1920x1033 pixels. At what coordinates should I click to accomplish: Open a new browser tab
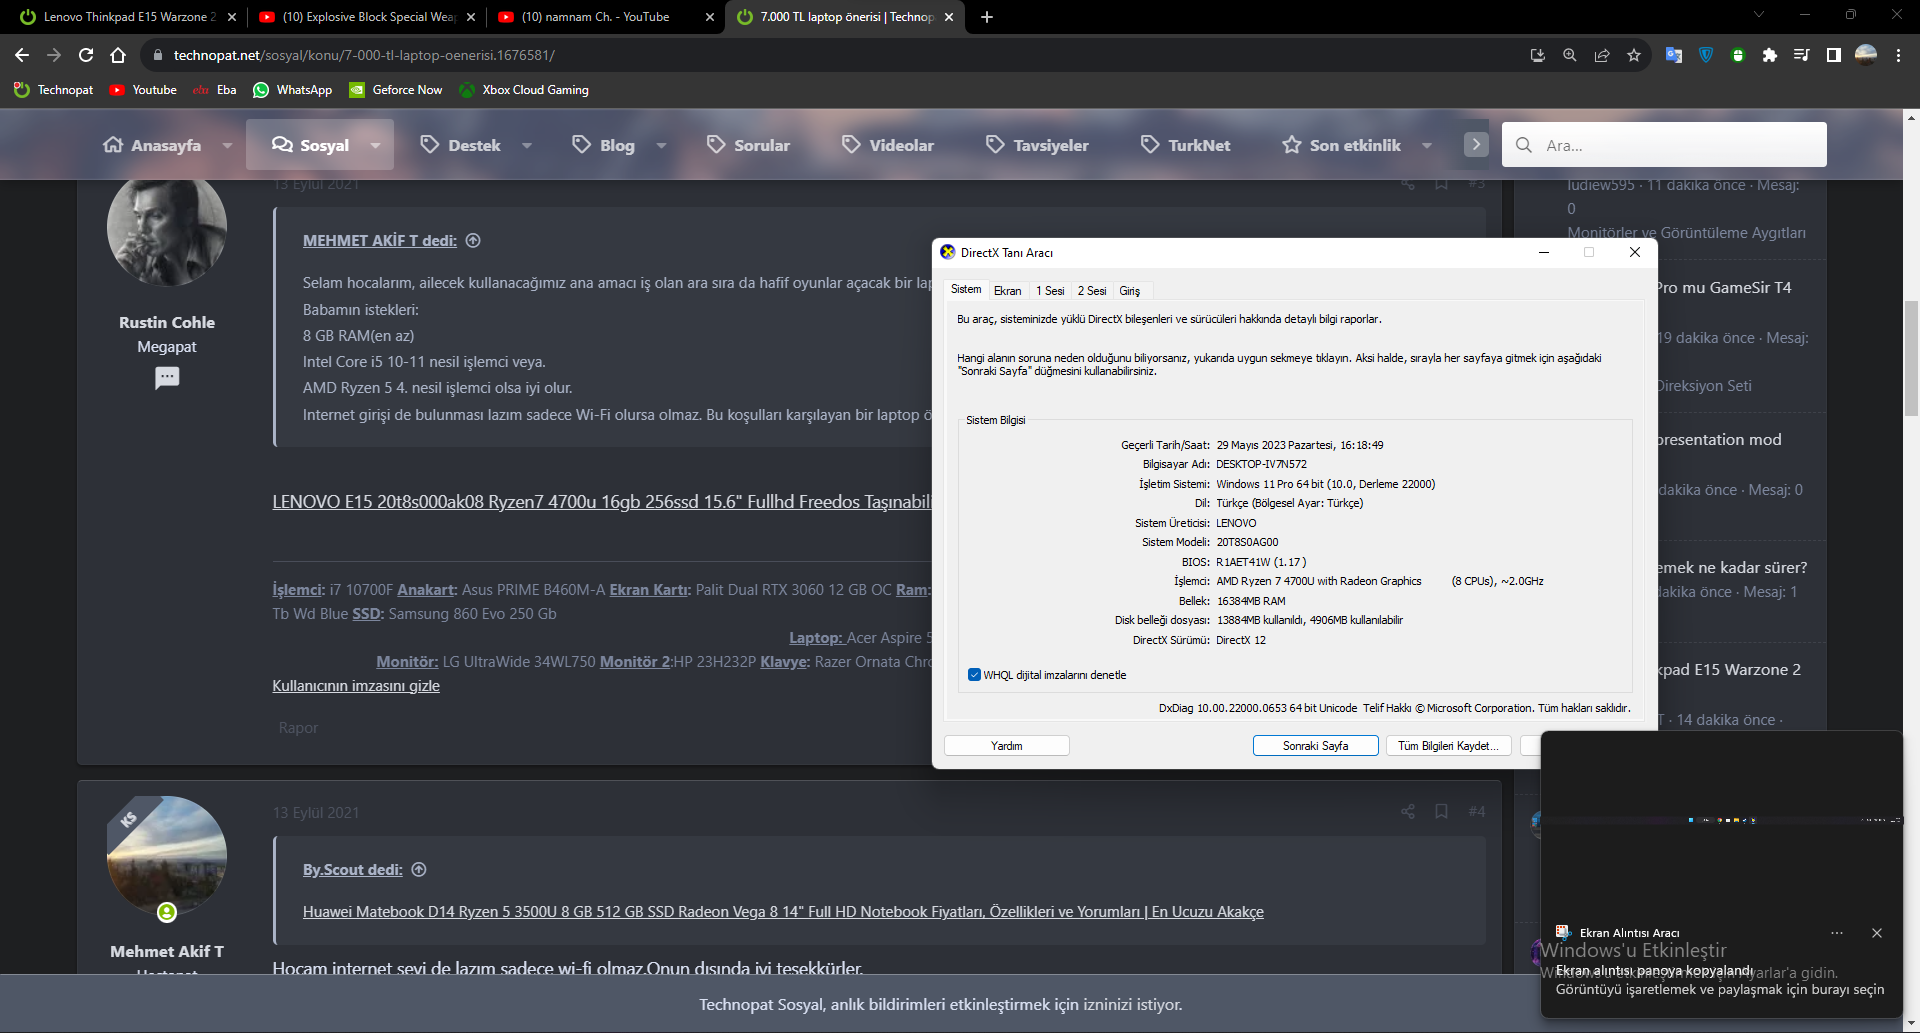987,17
